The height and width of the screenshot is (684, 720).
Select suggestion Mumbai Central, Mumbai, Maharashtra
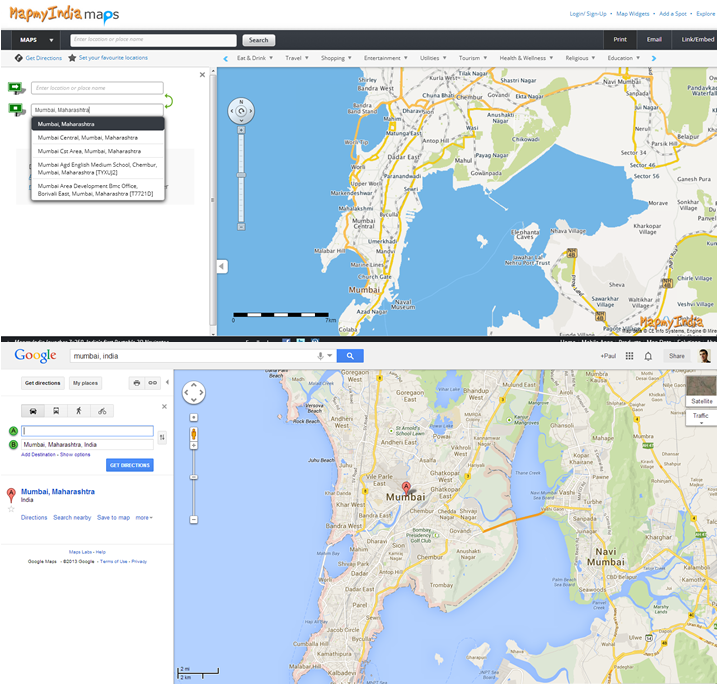coord(98,138)
